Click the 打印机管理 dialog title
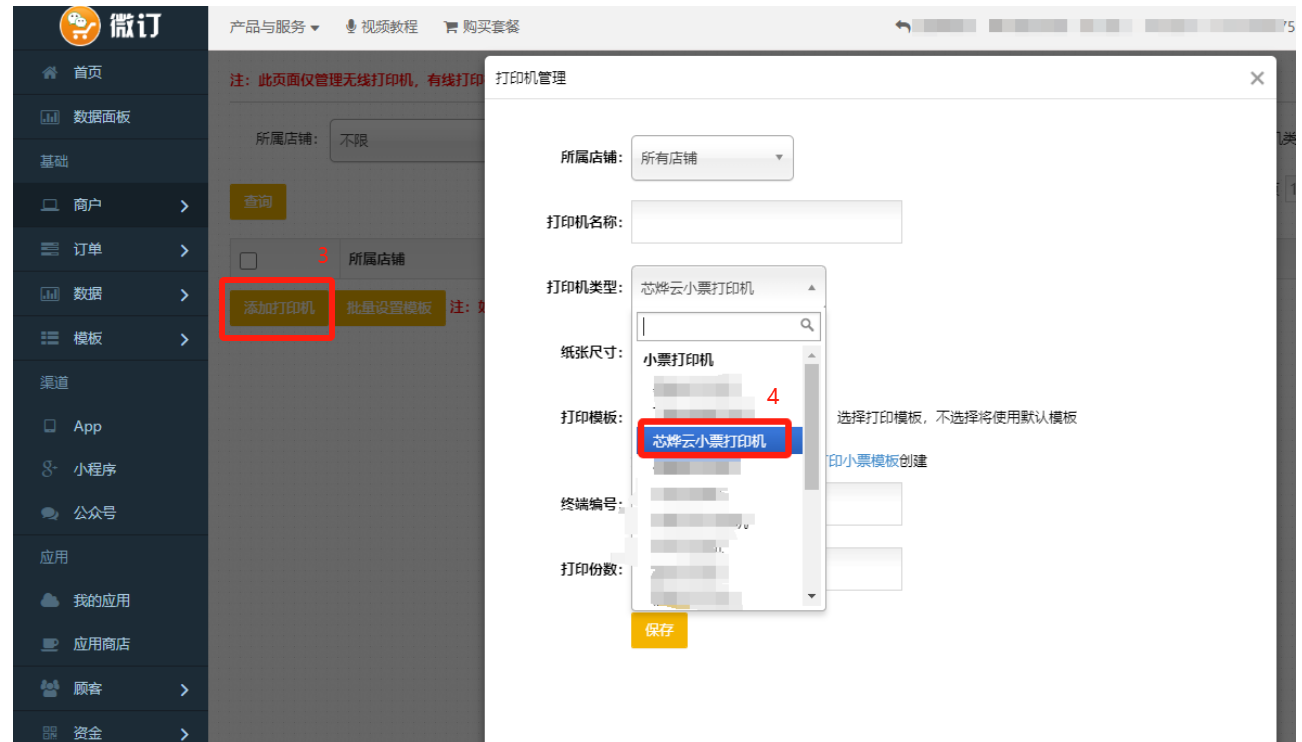 click(x=531, y=78)
